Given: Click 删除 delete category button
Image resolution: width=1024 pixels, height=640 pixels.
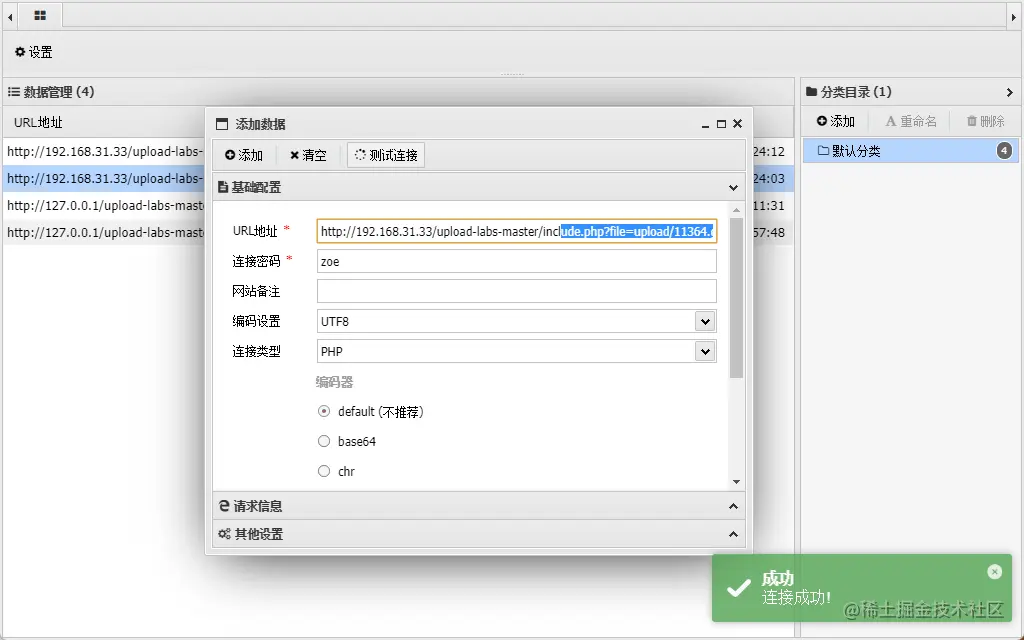Looking at the screenshot, I should tap(985, 121).
